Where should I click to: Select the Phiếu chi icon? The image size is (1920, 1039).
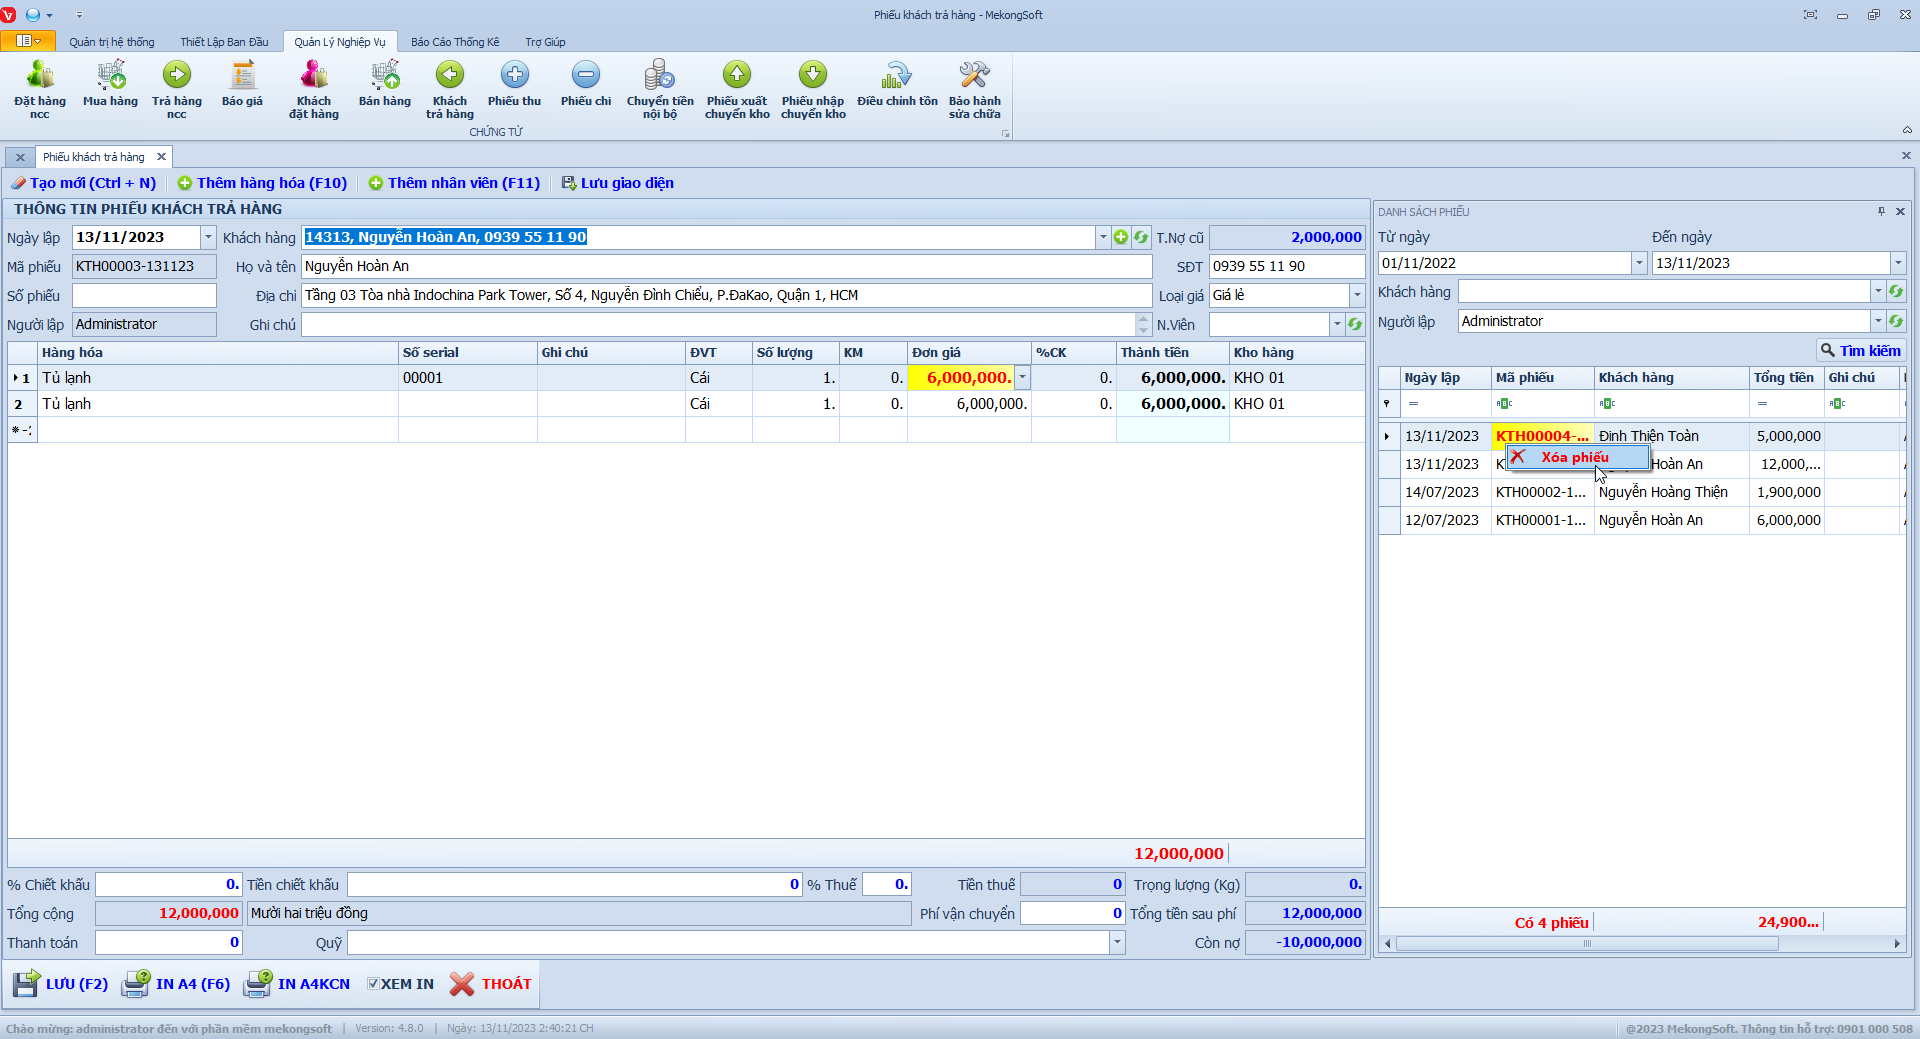pyautogui.click(x=586, y=76)
